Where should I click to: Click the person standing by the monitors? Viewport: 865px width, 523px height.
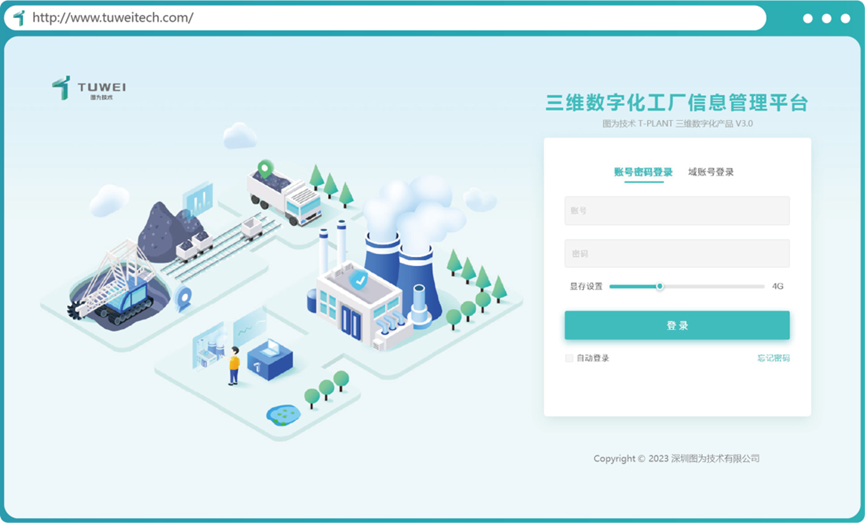coord(234,366)
